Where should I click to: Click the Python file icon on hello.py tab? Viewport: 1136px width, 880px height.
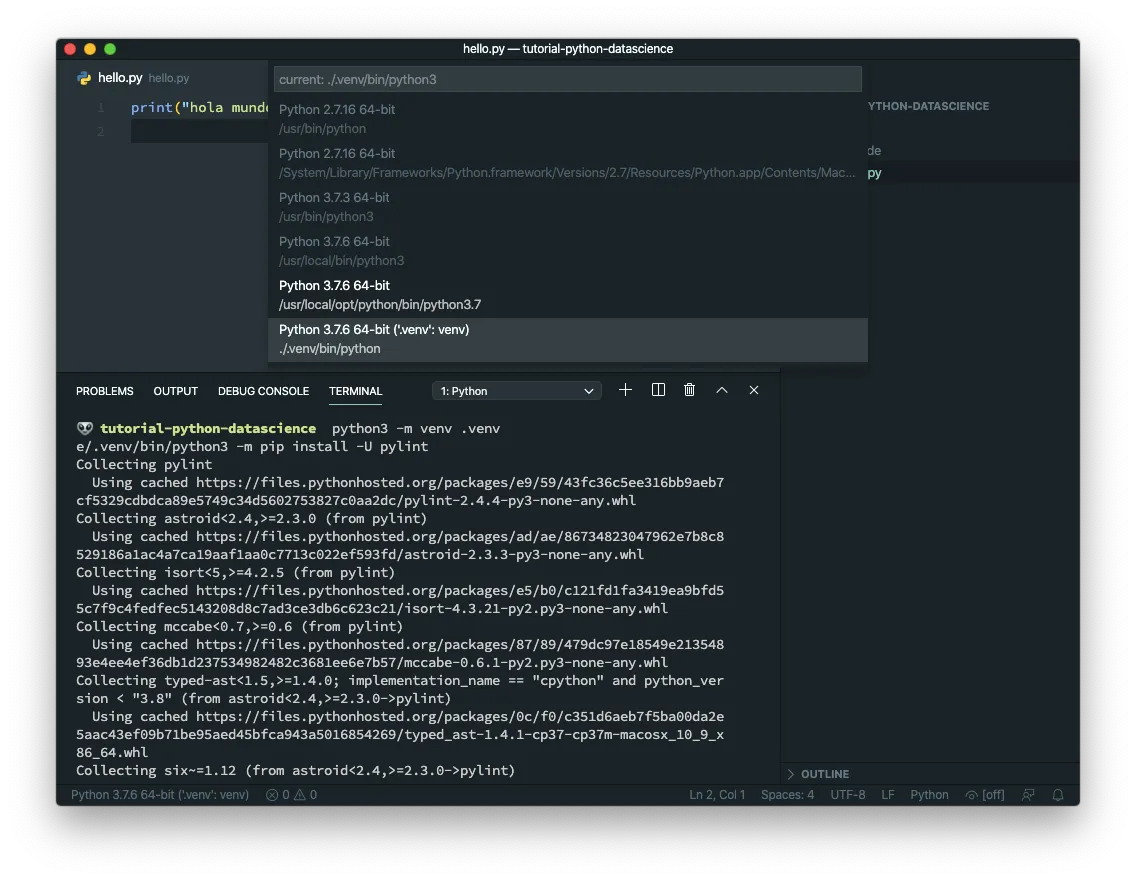[84, 78]
